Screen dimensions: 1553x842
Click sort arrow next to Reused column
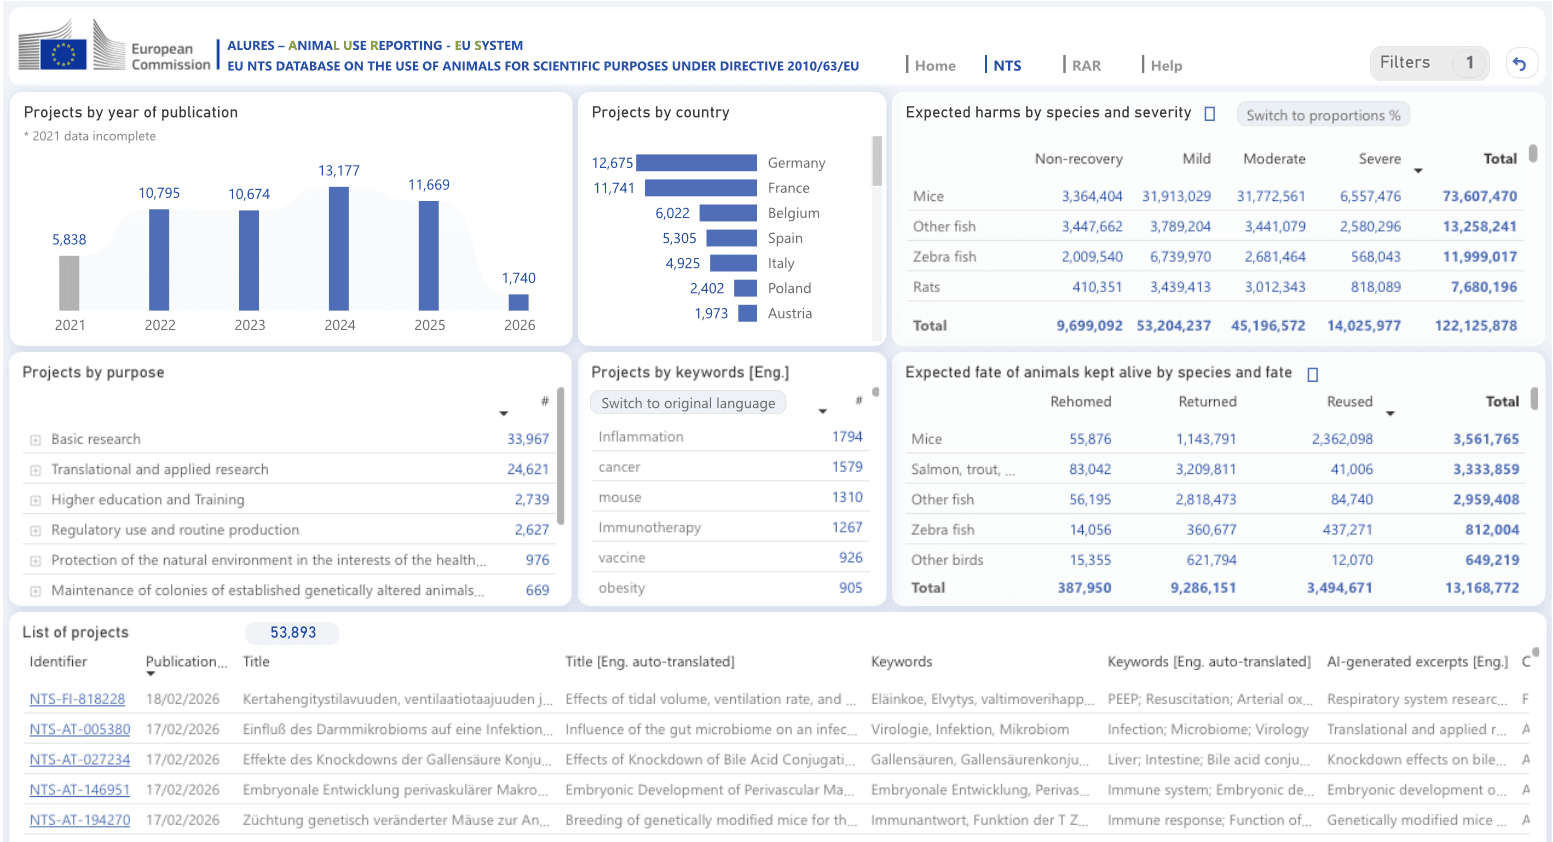(x=1389, y=414)
